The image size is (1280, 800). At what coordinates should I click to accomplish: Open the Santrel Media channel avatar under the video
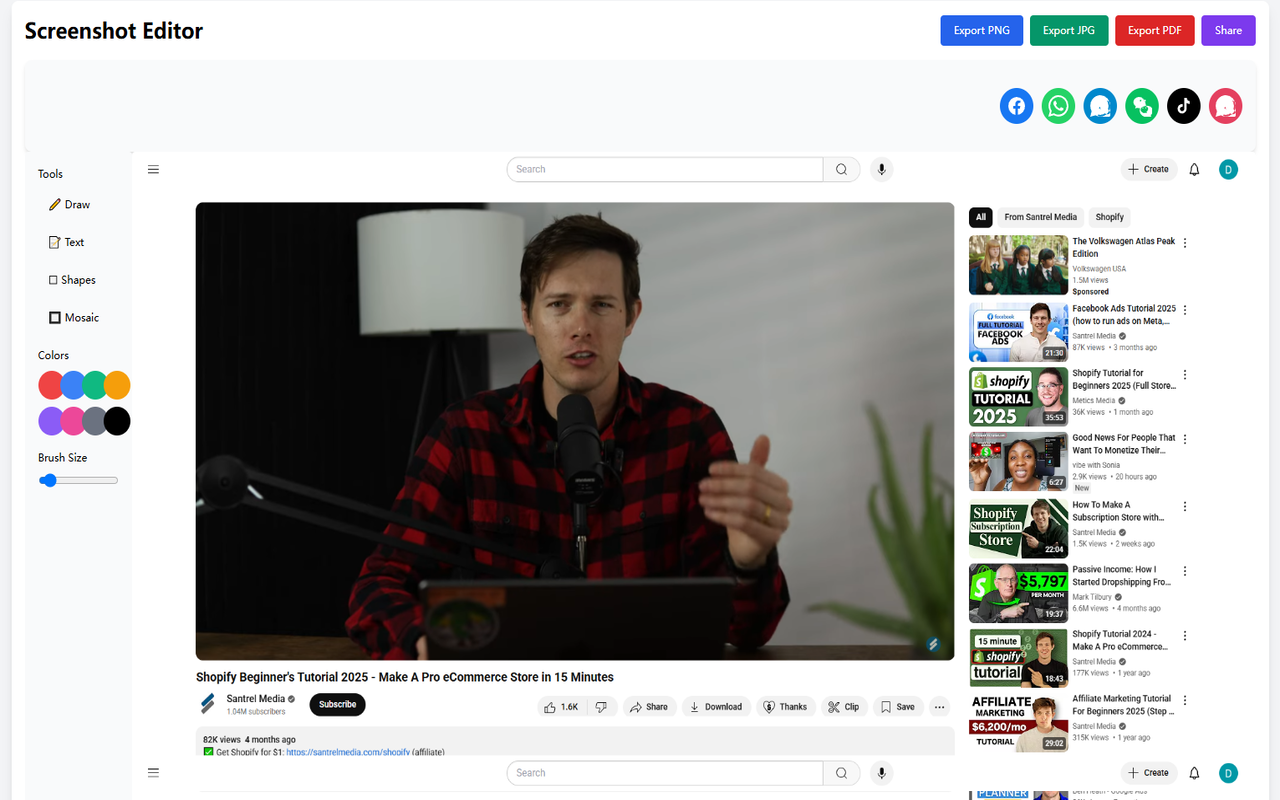208,704
